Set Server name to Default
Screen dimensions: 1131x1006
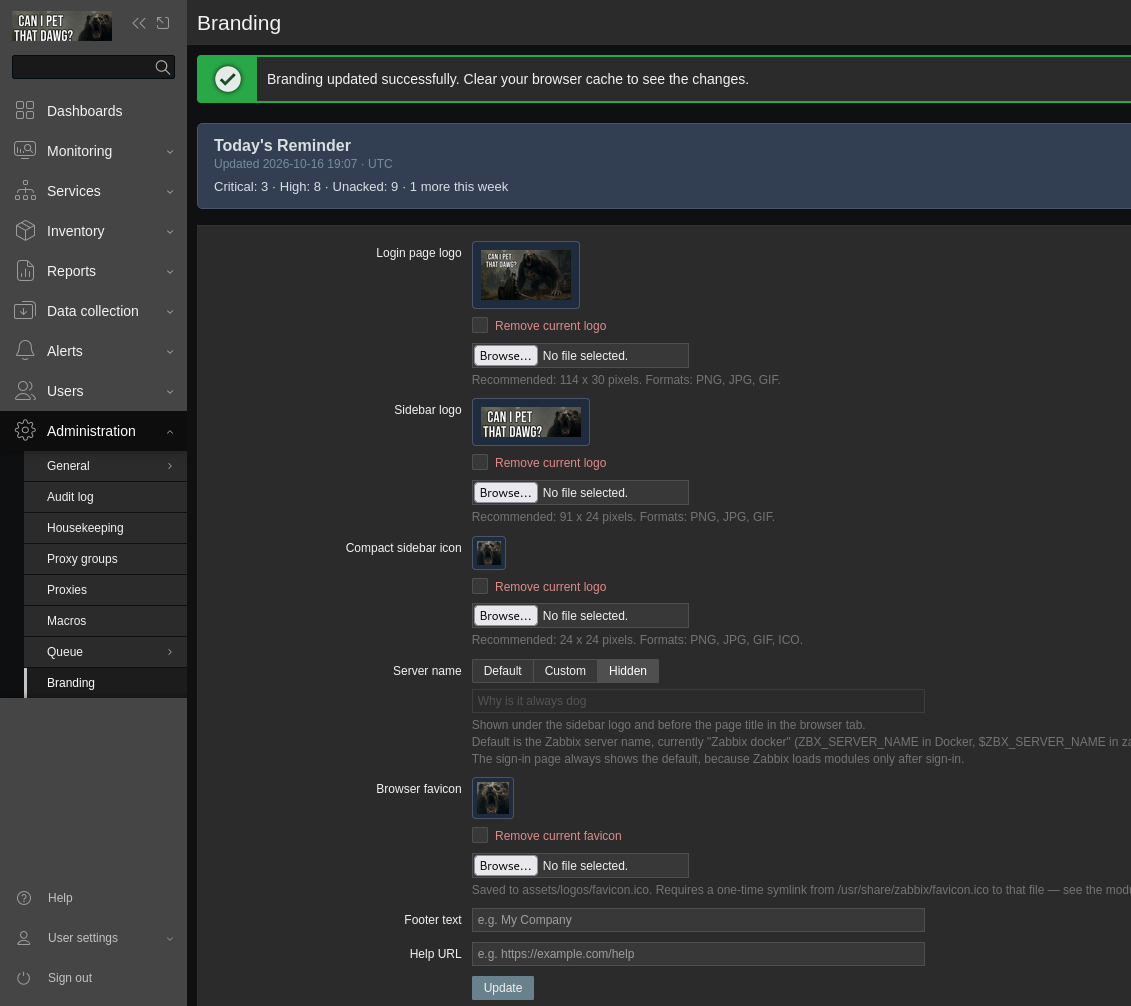(503, 671)
